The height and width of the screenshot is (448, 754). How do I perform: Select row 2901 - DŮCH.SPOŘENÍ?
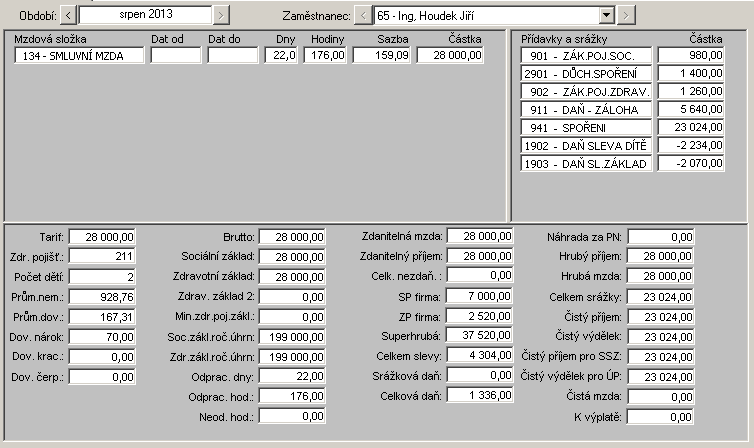pos(586,74)
